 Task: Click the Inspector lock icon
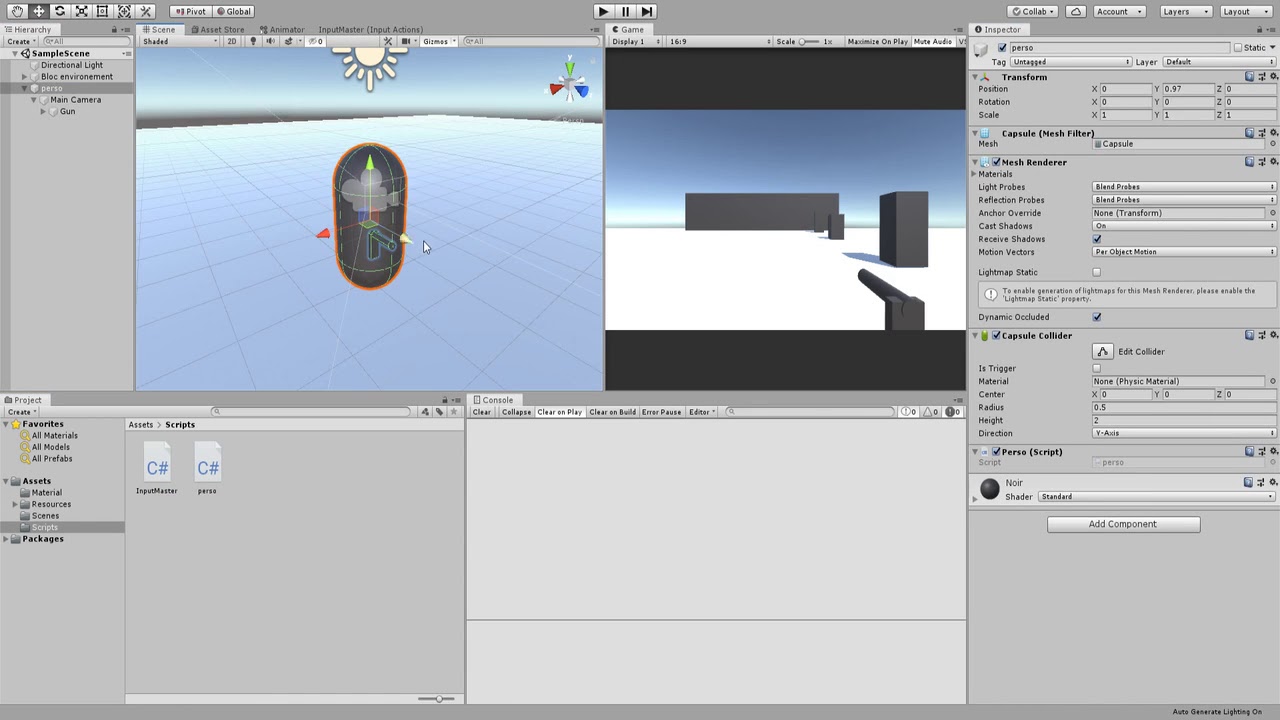click(1259, 29)
